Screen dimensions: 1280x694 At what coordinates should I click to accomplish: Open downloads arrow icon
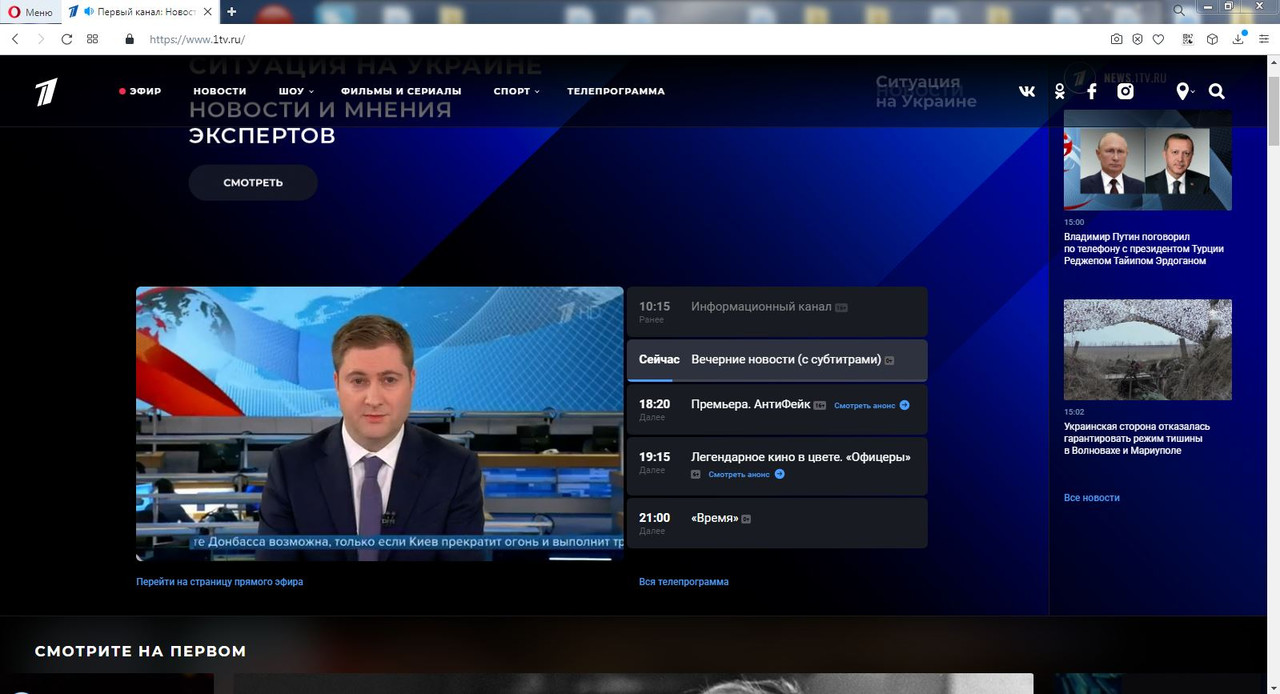coord(1238,39)
